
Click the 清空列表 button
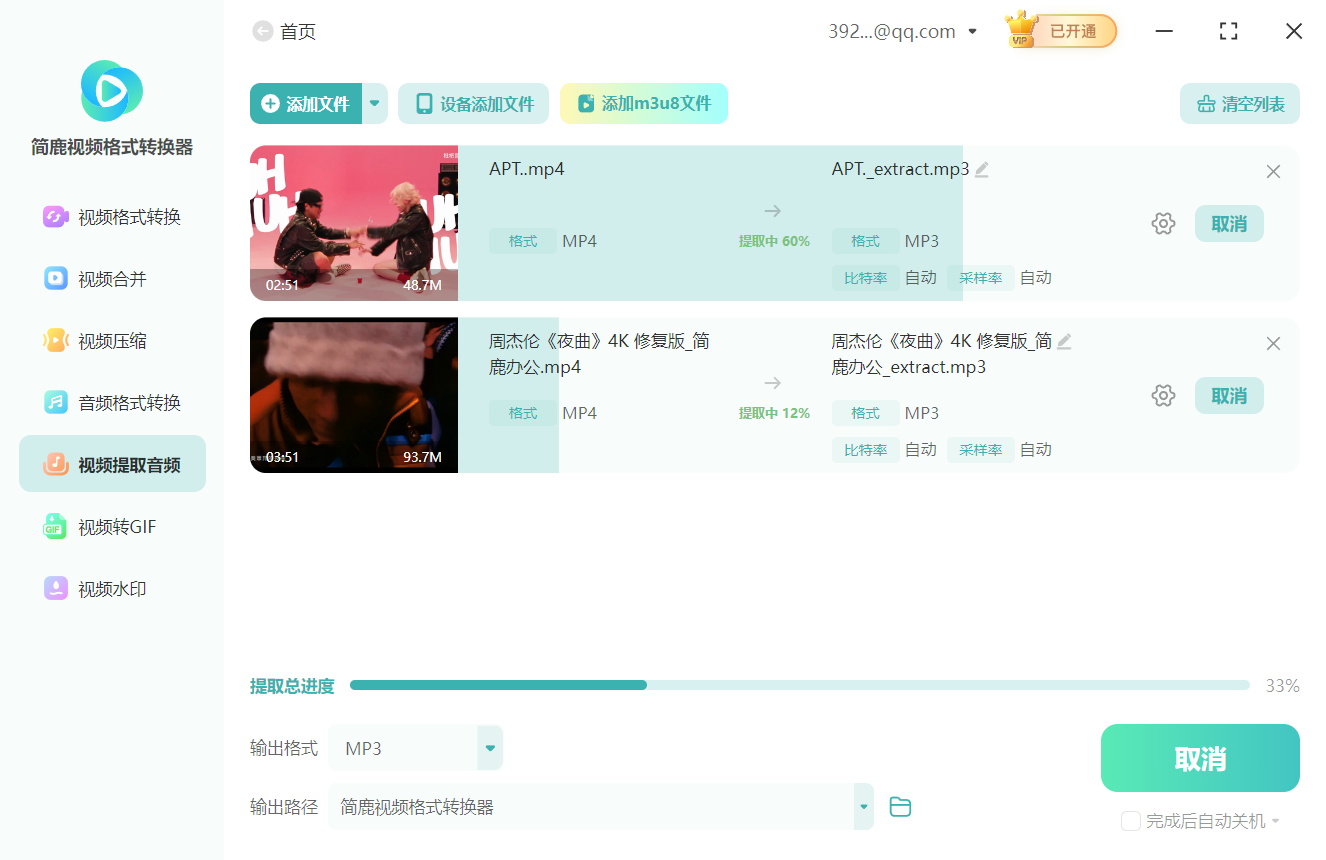1240,104
